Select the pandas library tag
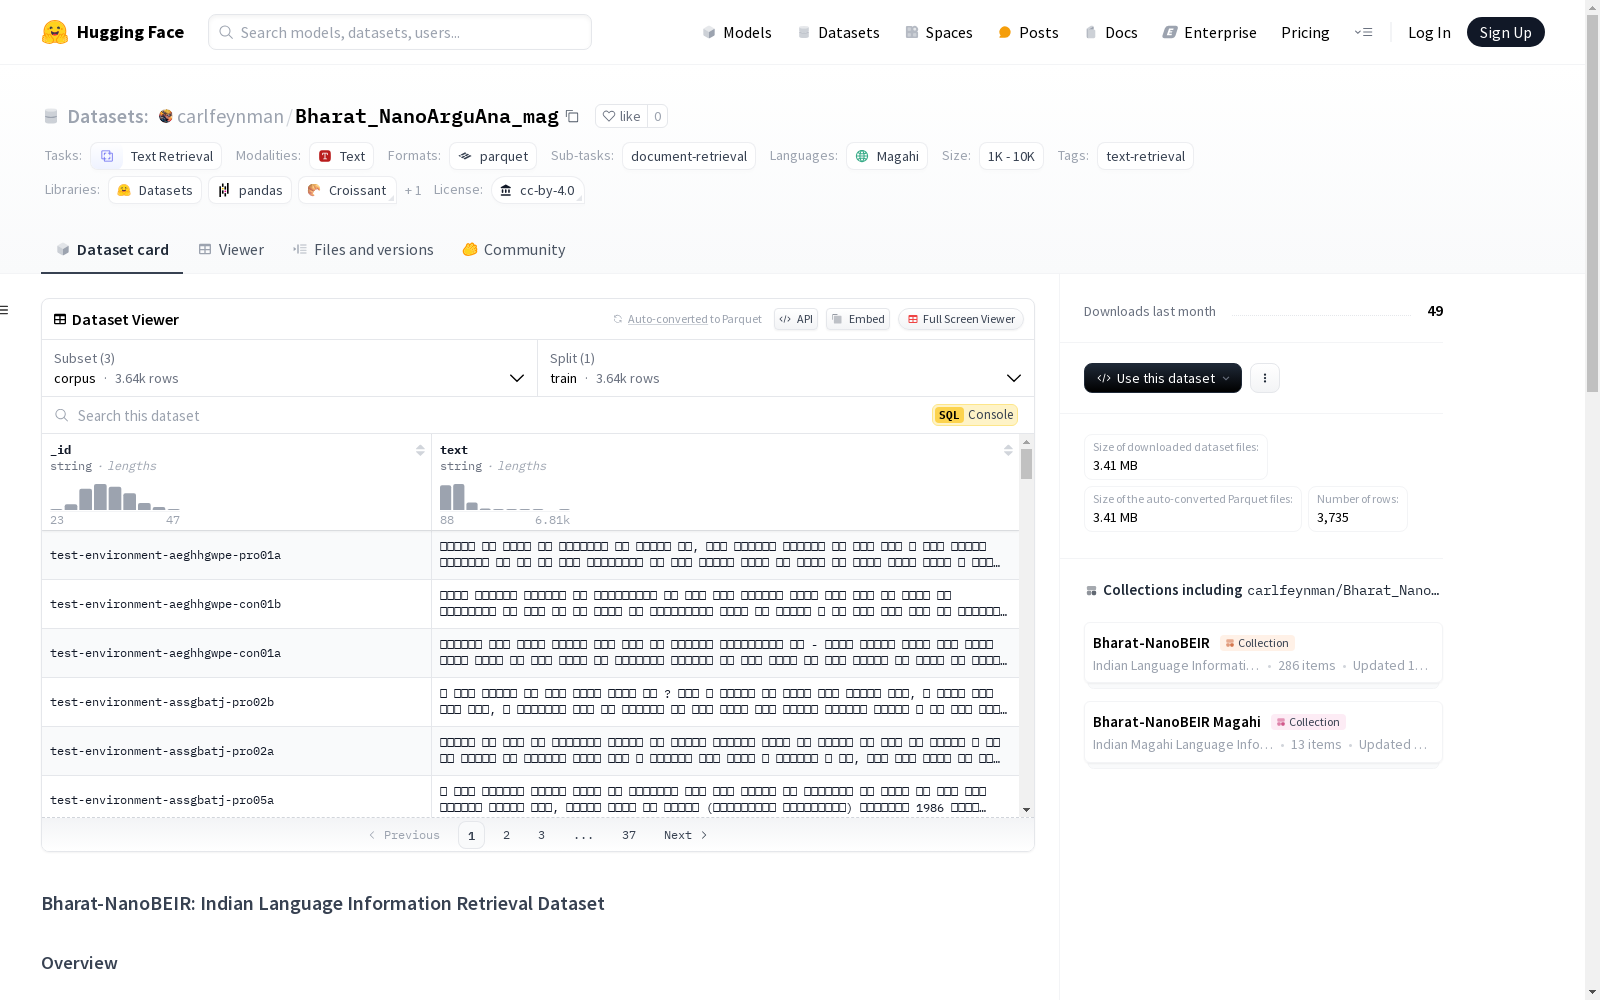Viewport: 1600px width, 1000px height. click(x=250, y=190)
